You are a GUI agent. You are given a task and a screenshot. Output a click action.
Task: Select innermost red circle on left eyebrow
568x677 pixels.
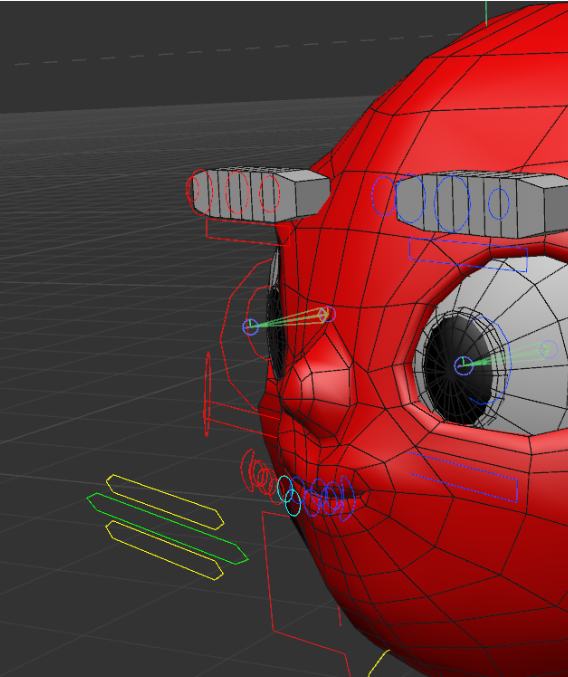click(270, 193)
